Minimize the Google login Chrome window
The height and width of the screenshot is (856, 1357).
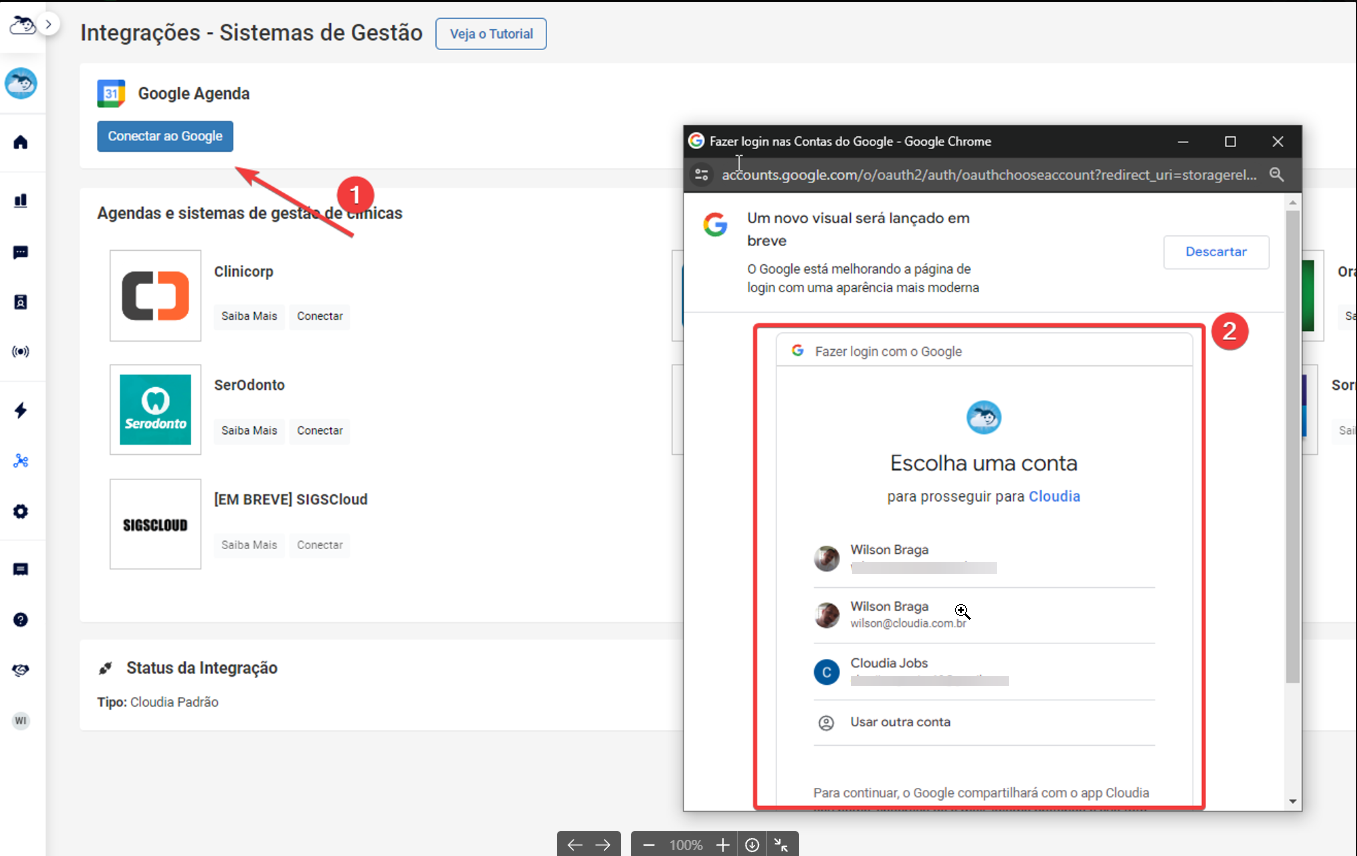click(1183, 142)
